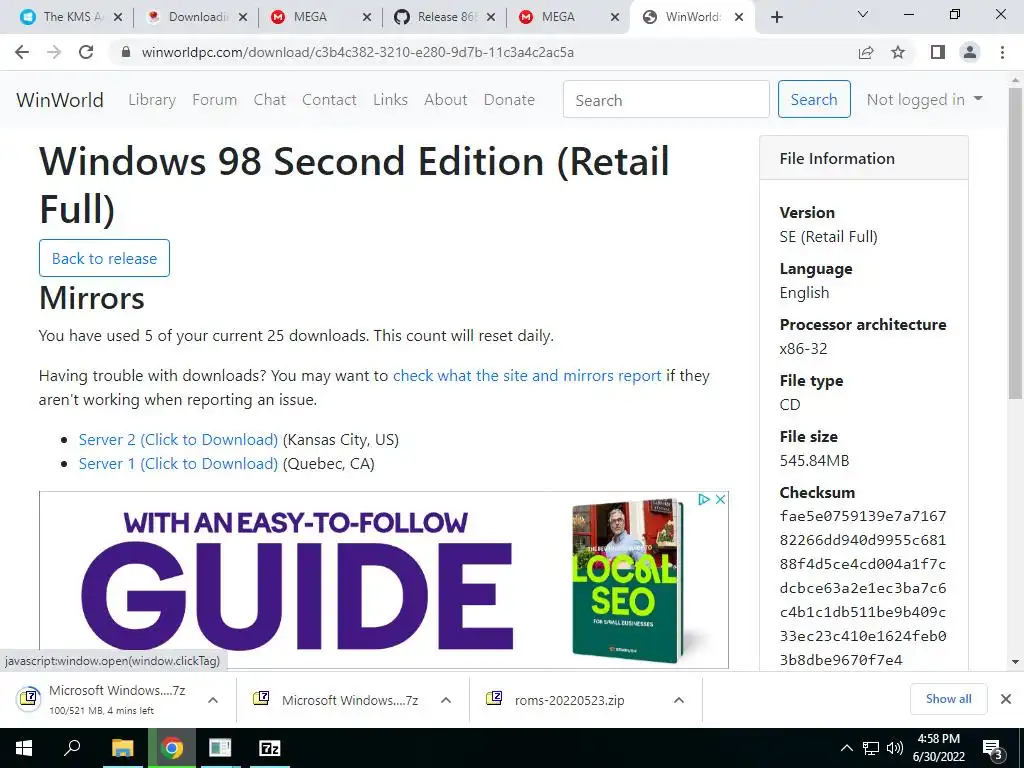Open the Links nav item
Screen dimensions: 1024x768
pyautogui.click(x=391, y=100)
